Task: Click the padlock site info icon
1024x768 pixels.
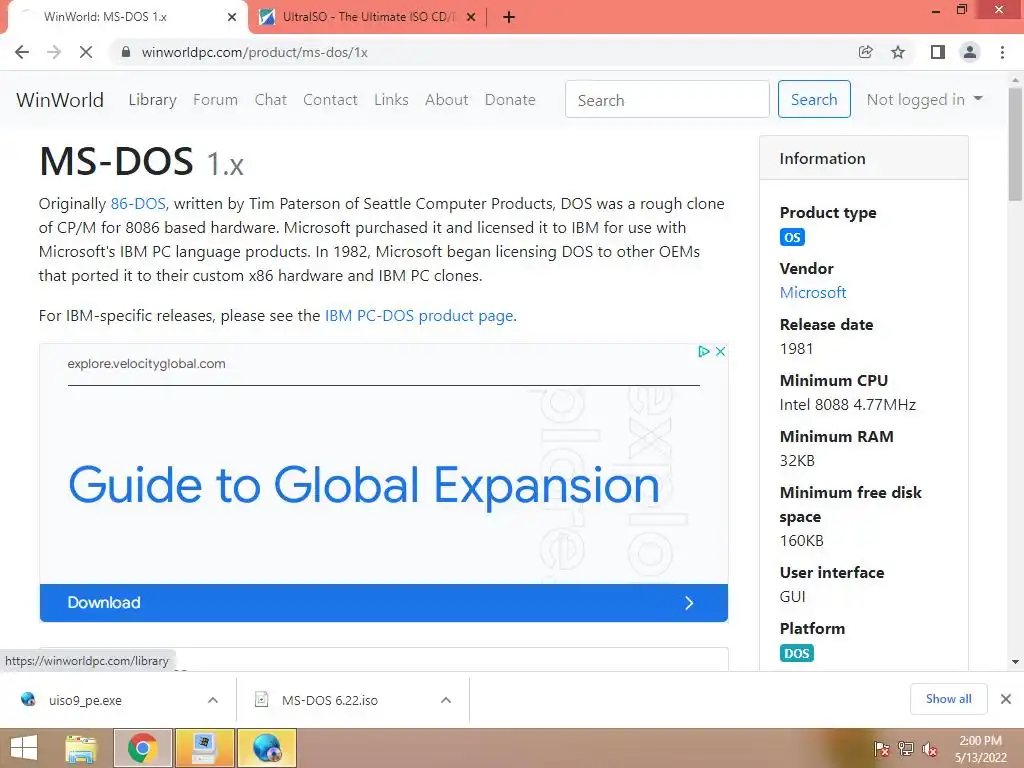Action: point(127,52)
